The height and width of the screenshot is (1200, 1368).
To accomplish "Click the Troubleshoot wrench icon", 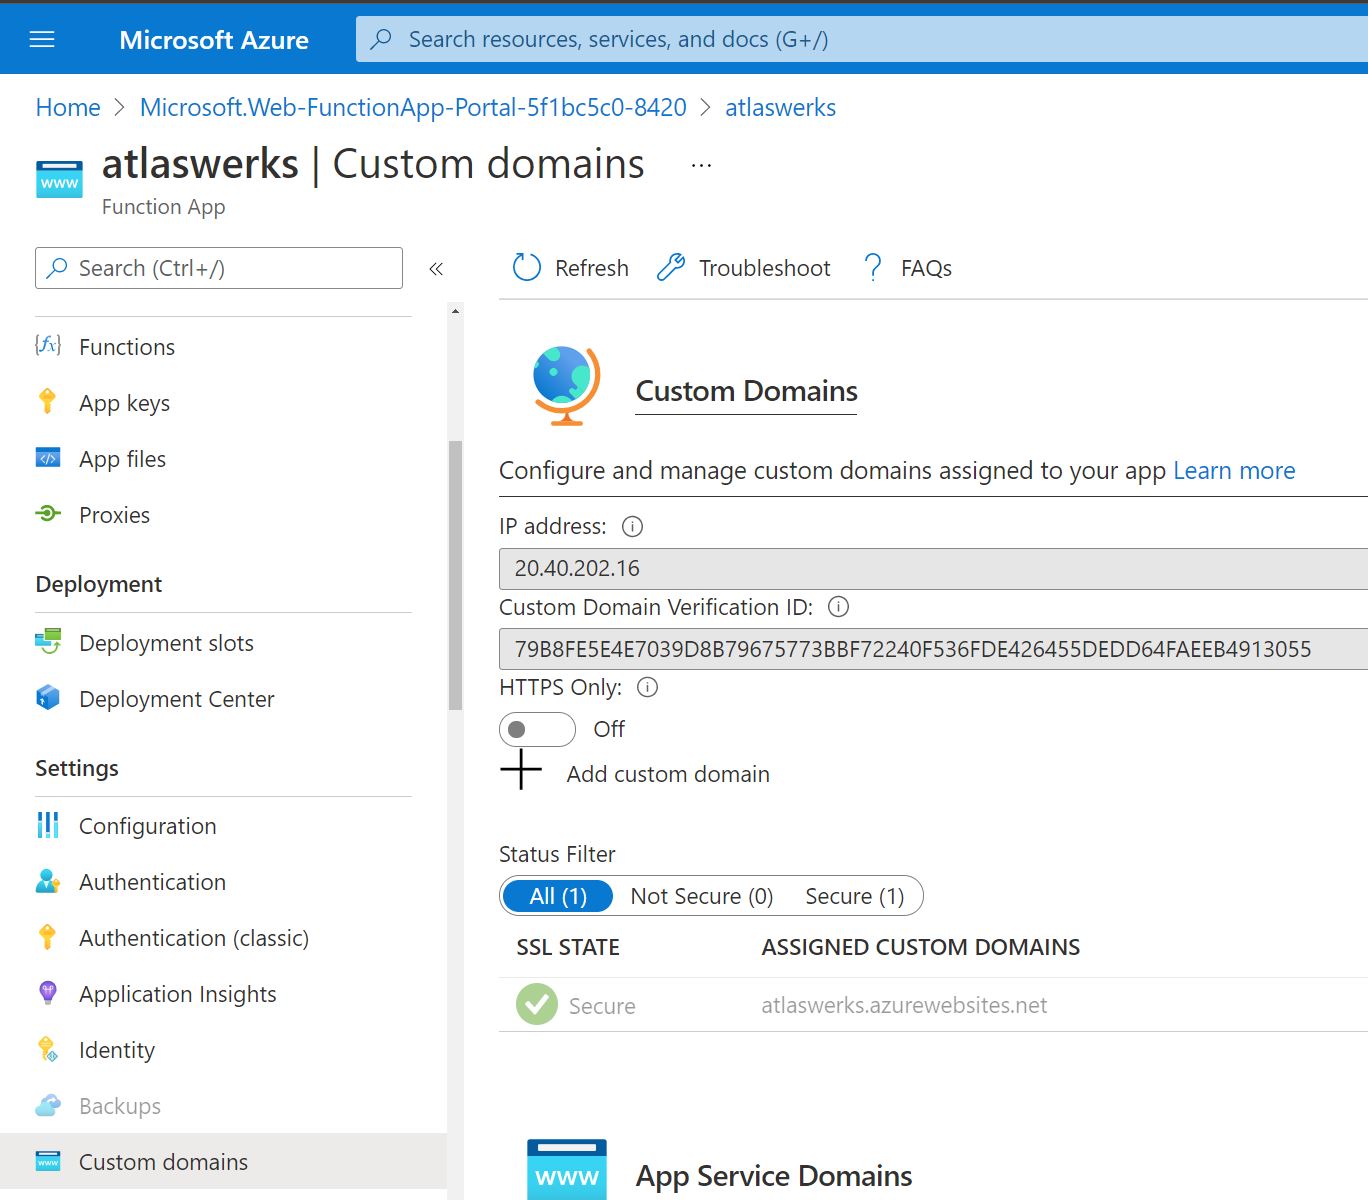I will pos(670,268).
